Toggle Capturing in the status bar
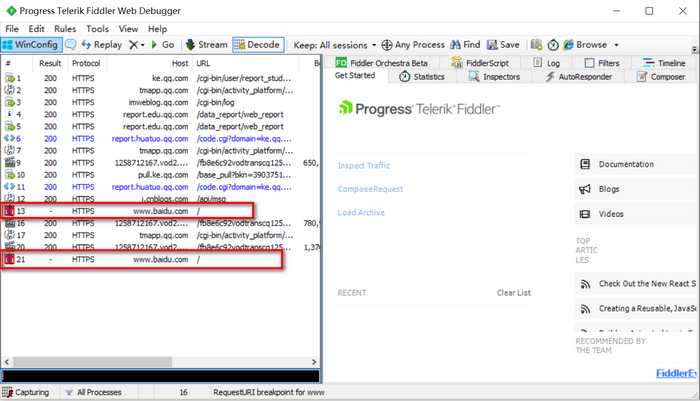The image size is (700, 401). point(26,393)
